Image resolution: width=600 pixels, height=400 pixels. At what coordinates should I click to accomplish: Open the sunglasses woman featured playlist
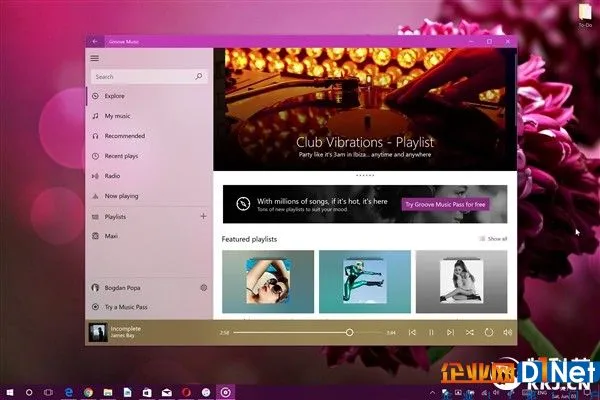(268, 282)
